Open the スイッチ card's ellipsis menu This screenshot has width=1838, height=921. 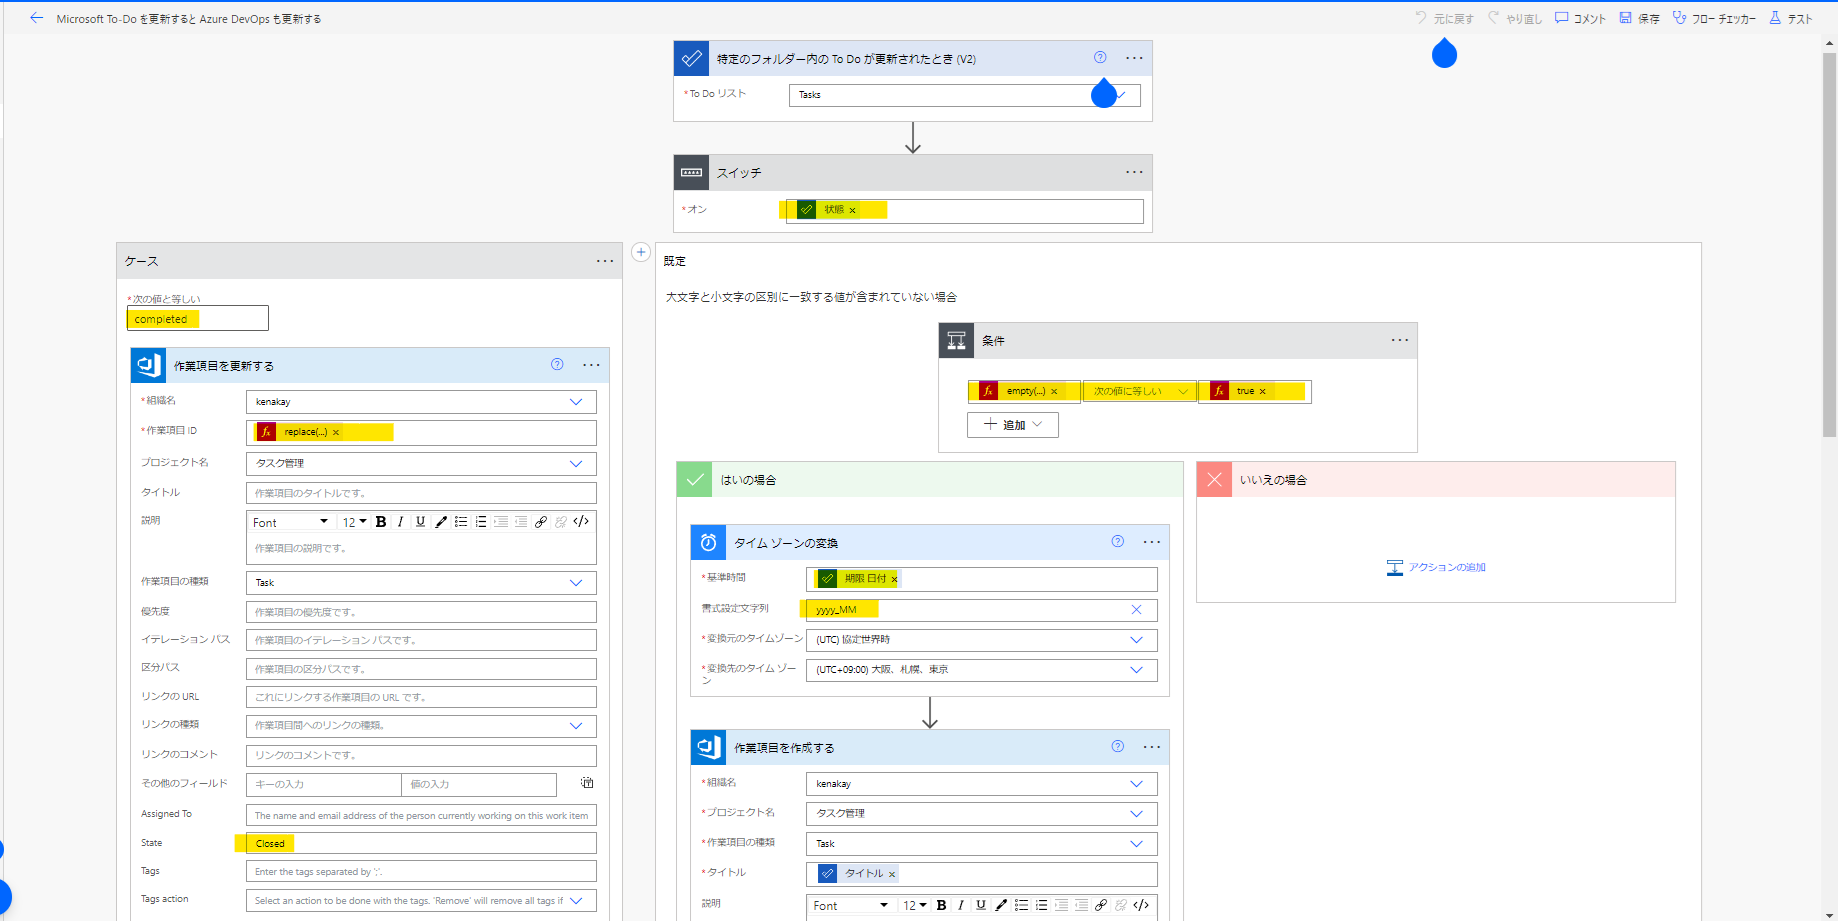coord(1134,172)
